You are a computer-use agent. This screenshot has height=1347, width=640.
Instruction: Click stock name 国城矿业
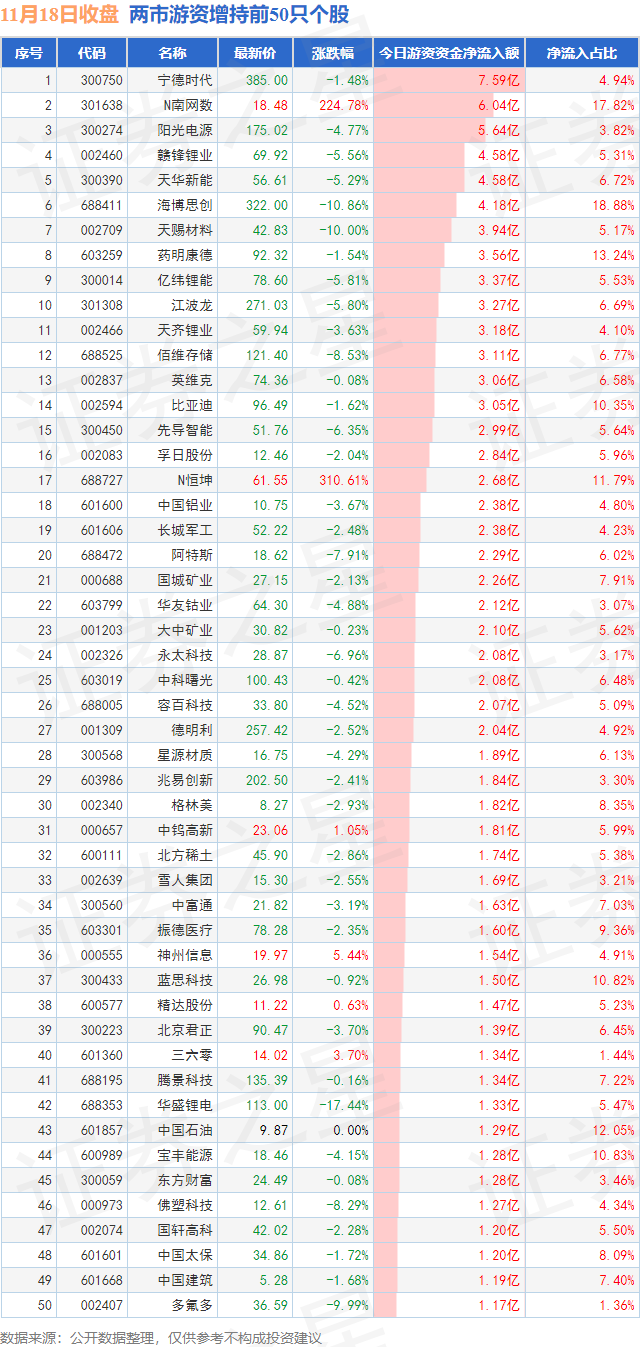point(186,580)
